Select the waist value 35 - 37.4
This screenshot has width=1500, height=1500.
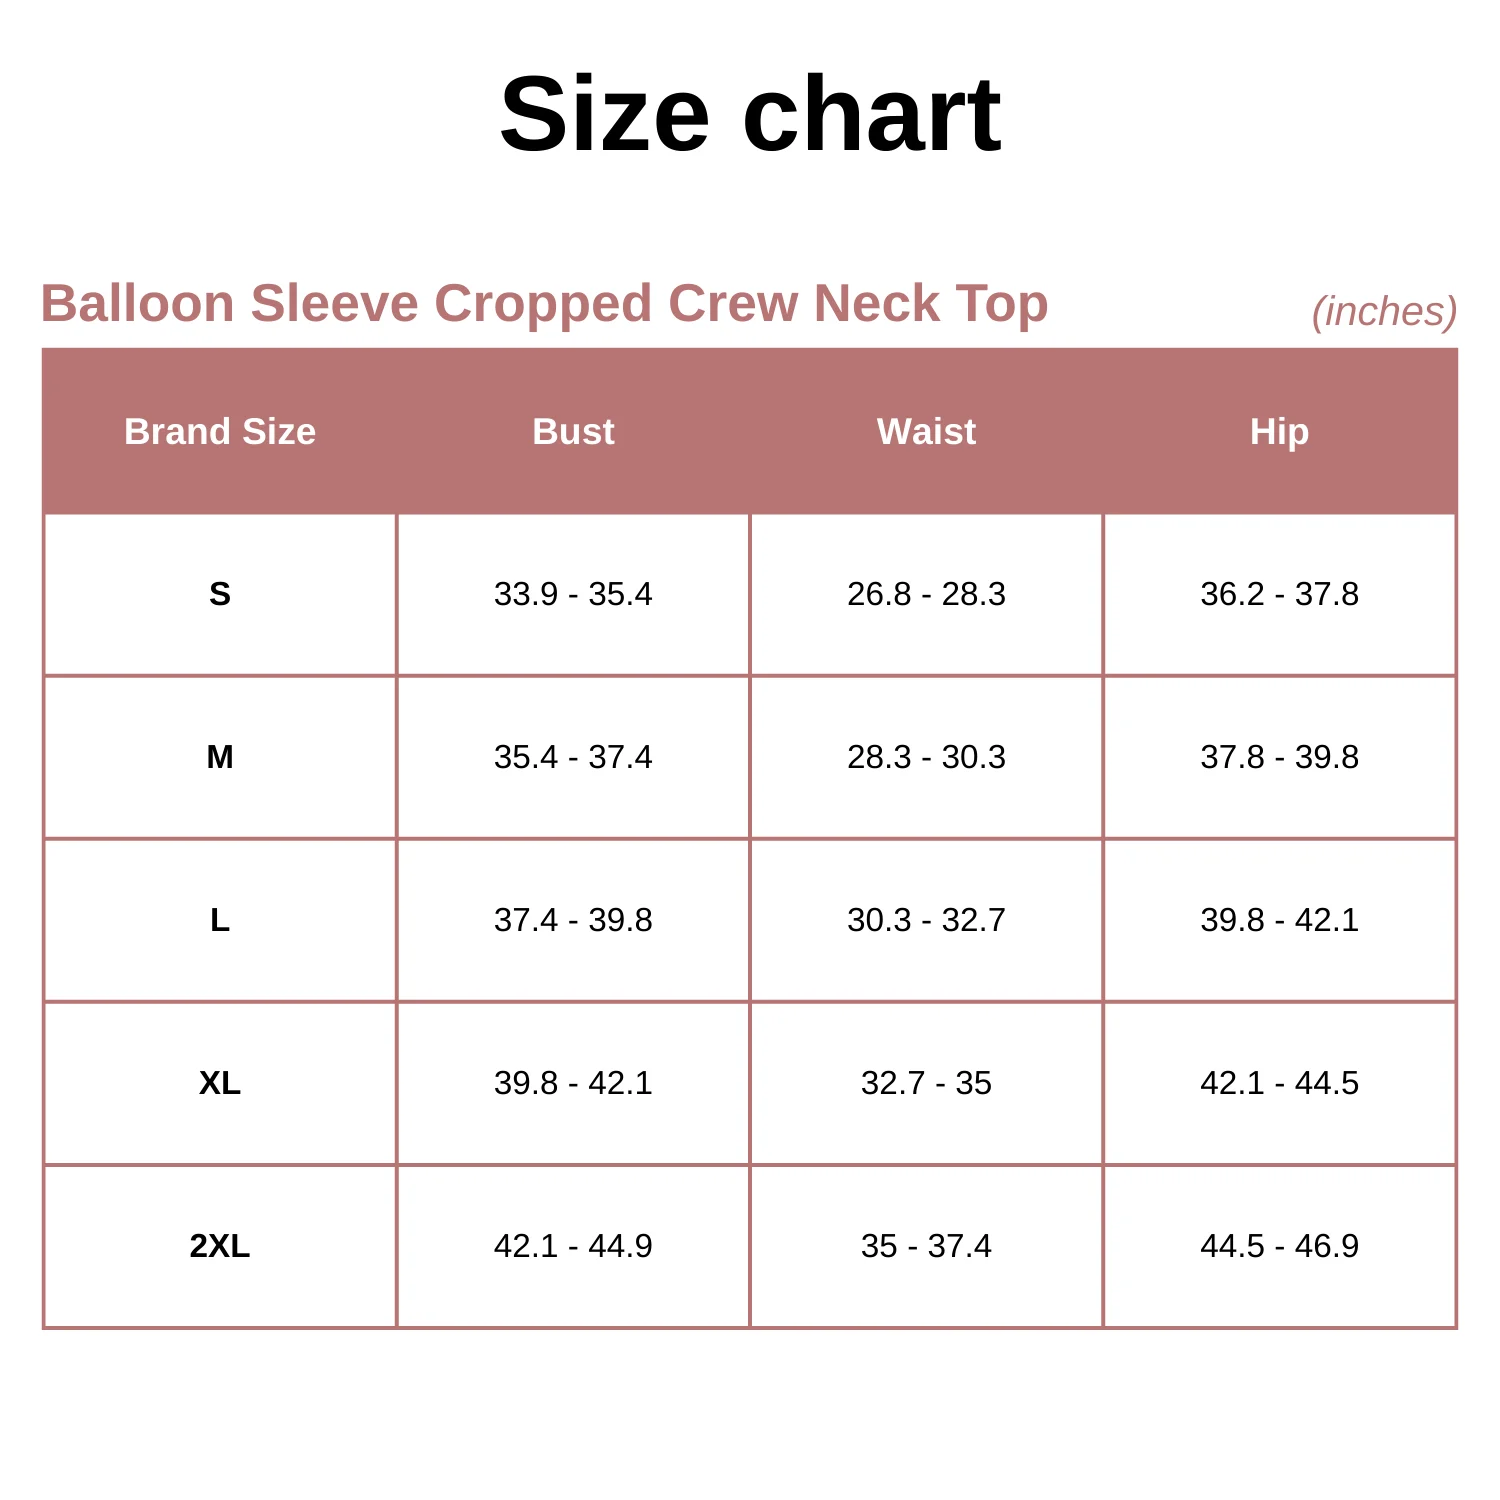(926, 1246)
